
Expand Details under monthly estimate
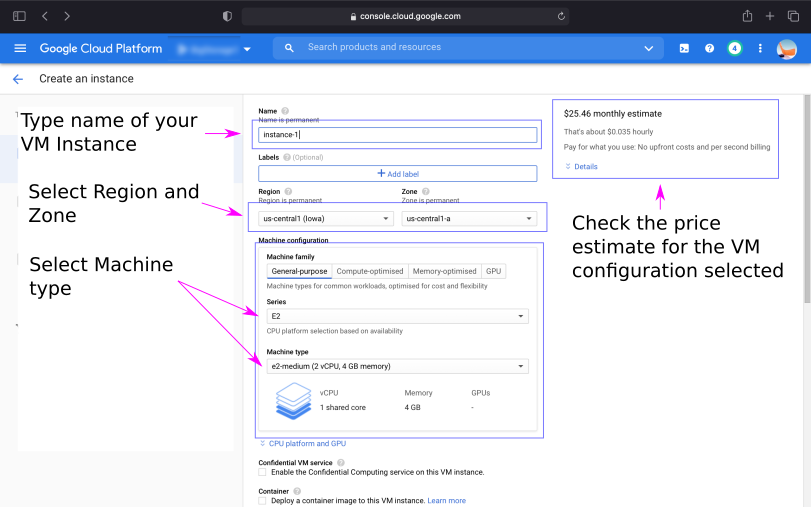[x=585, y=167]
